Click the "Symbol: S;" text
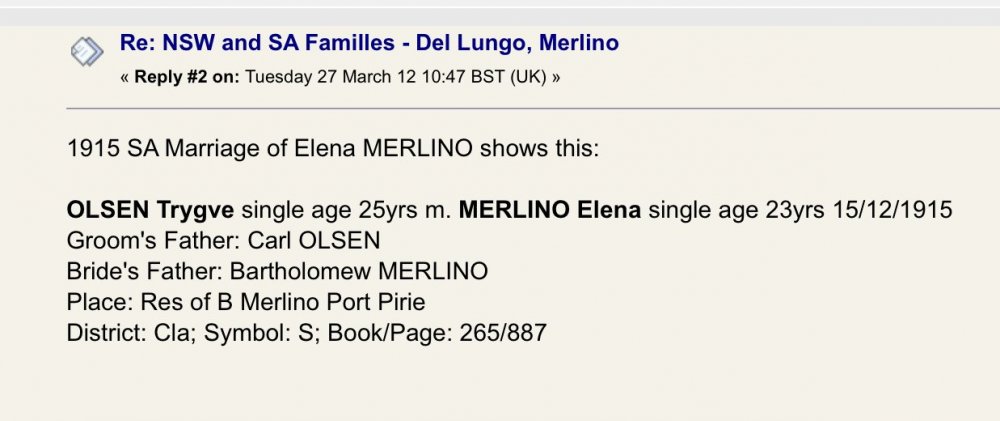This screenshot has width=1000, height=421. tap(261, 333)
